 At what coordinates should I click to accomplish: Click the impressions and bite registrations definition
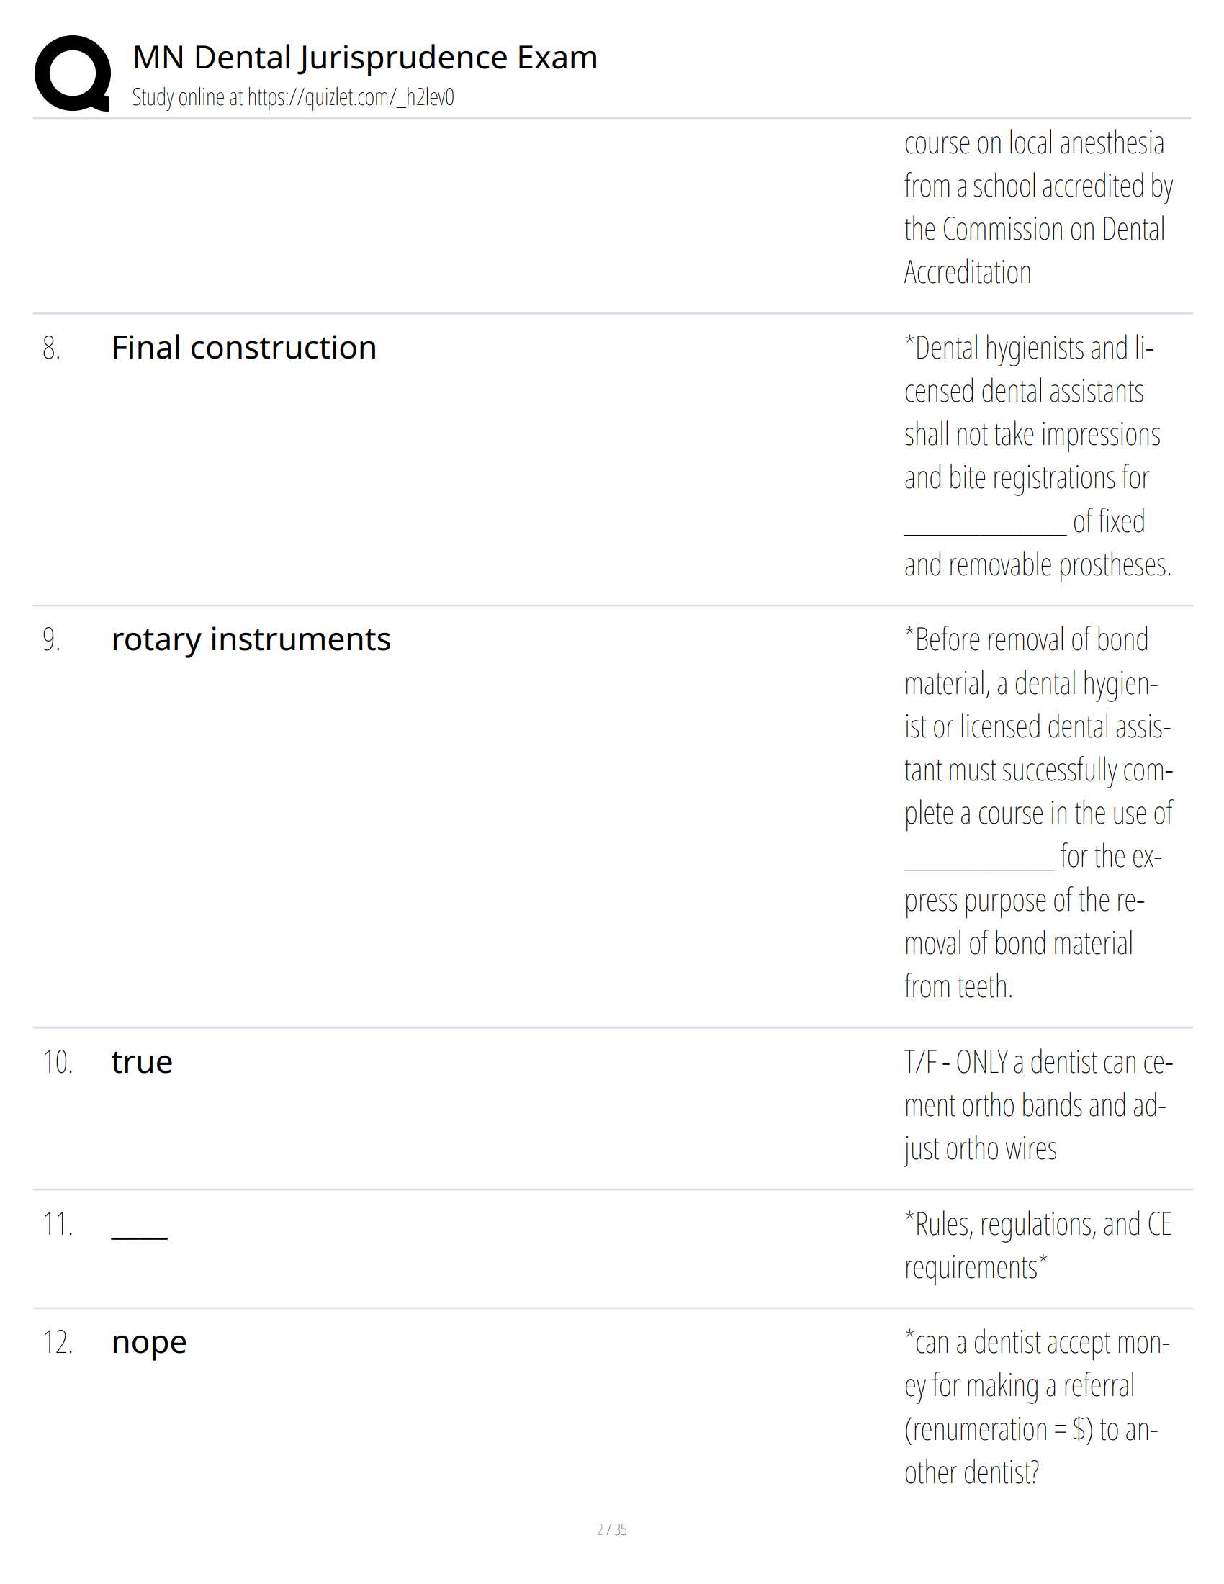click(1037, 456)
